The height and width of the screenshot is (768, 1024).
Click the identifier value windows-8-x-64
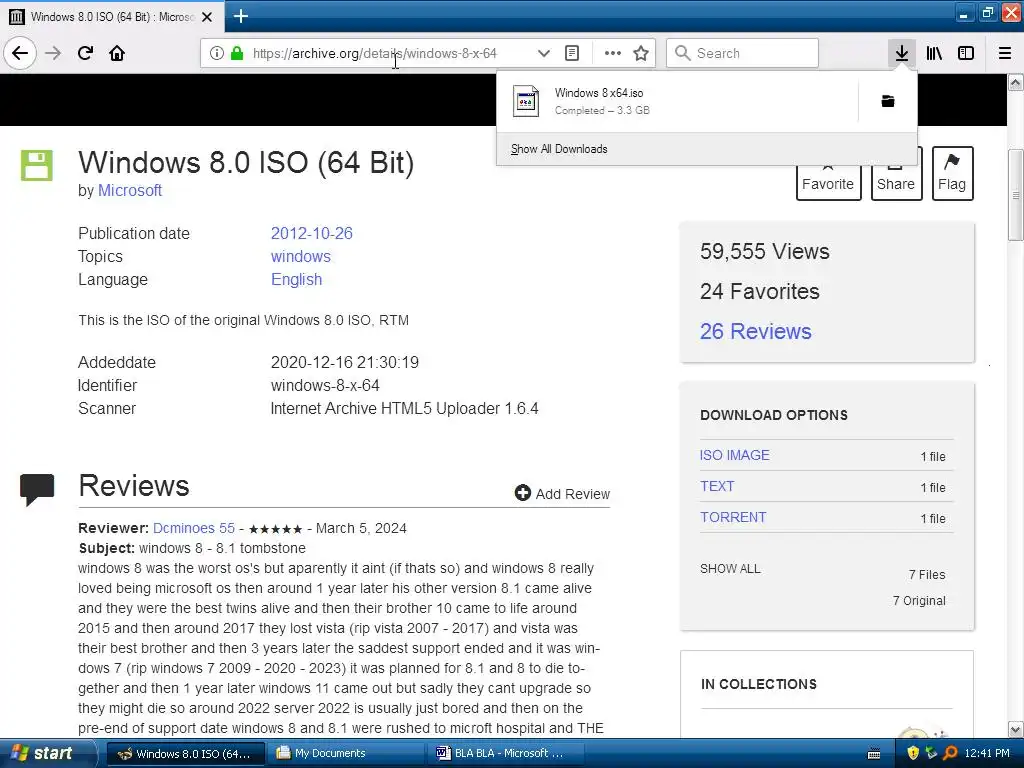point(325,385)
